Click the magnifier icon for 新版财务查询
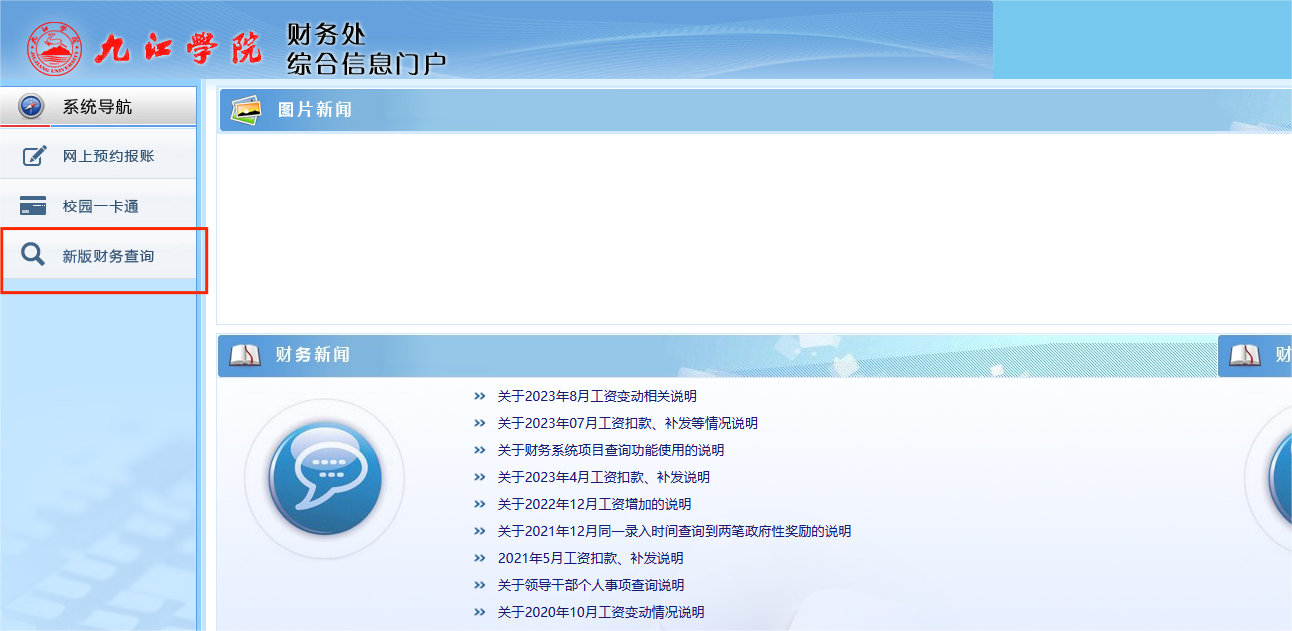This screenshot has width=1292, height=631. (33, 256)
